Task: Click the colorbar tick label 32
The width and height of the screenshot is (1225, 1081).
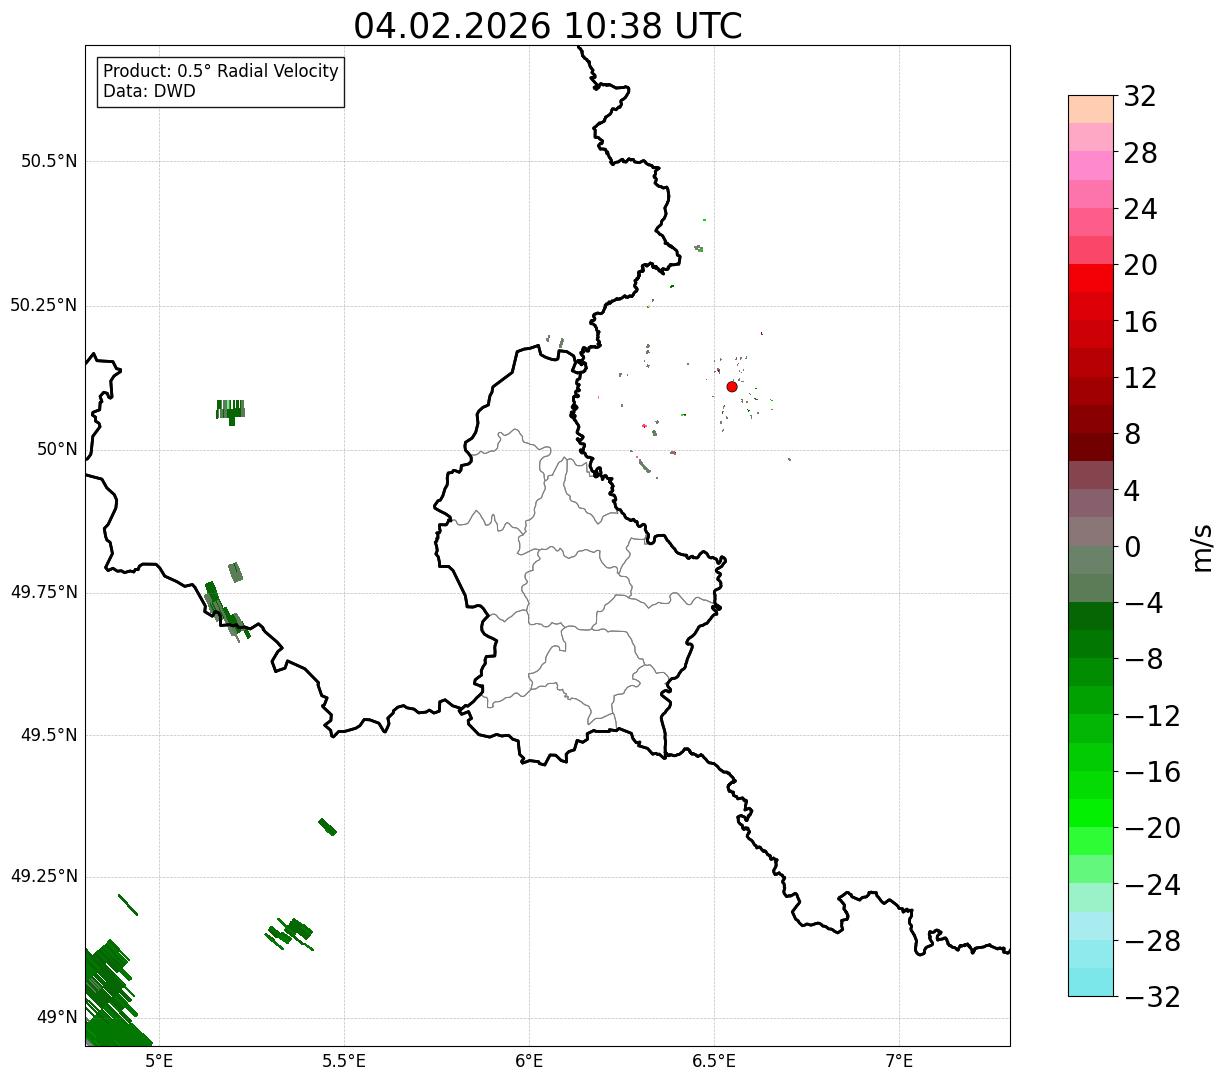Action: (x=1140, y=97)
